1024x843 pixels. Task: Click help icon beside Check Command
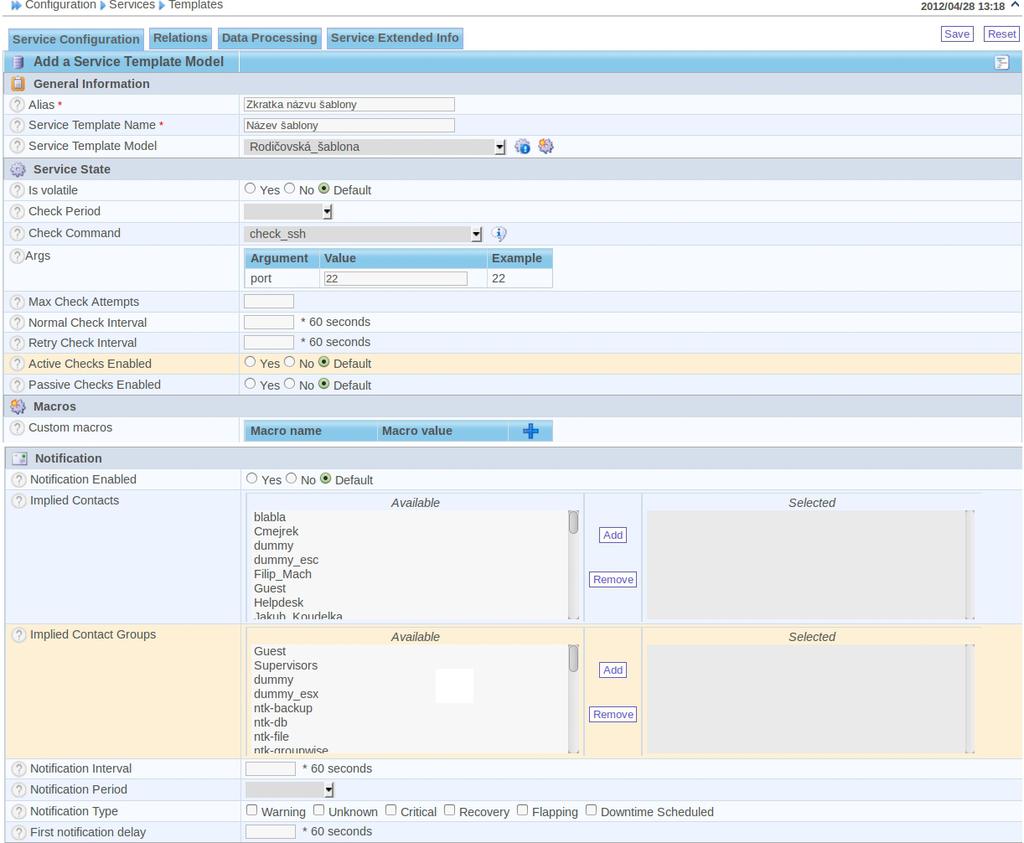click(x=18, y=233)
